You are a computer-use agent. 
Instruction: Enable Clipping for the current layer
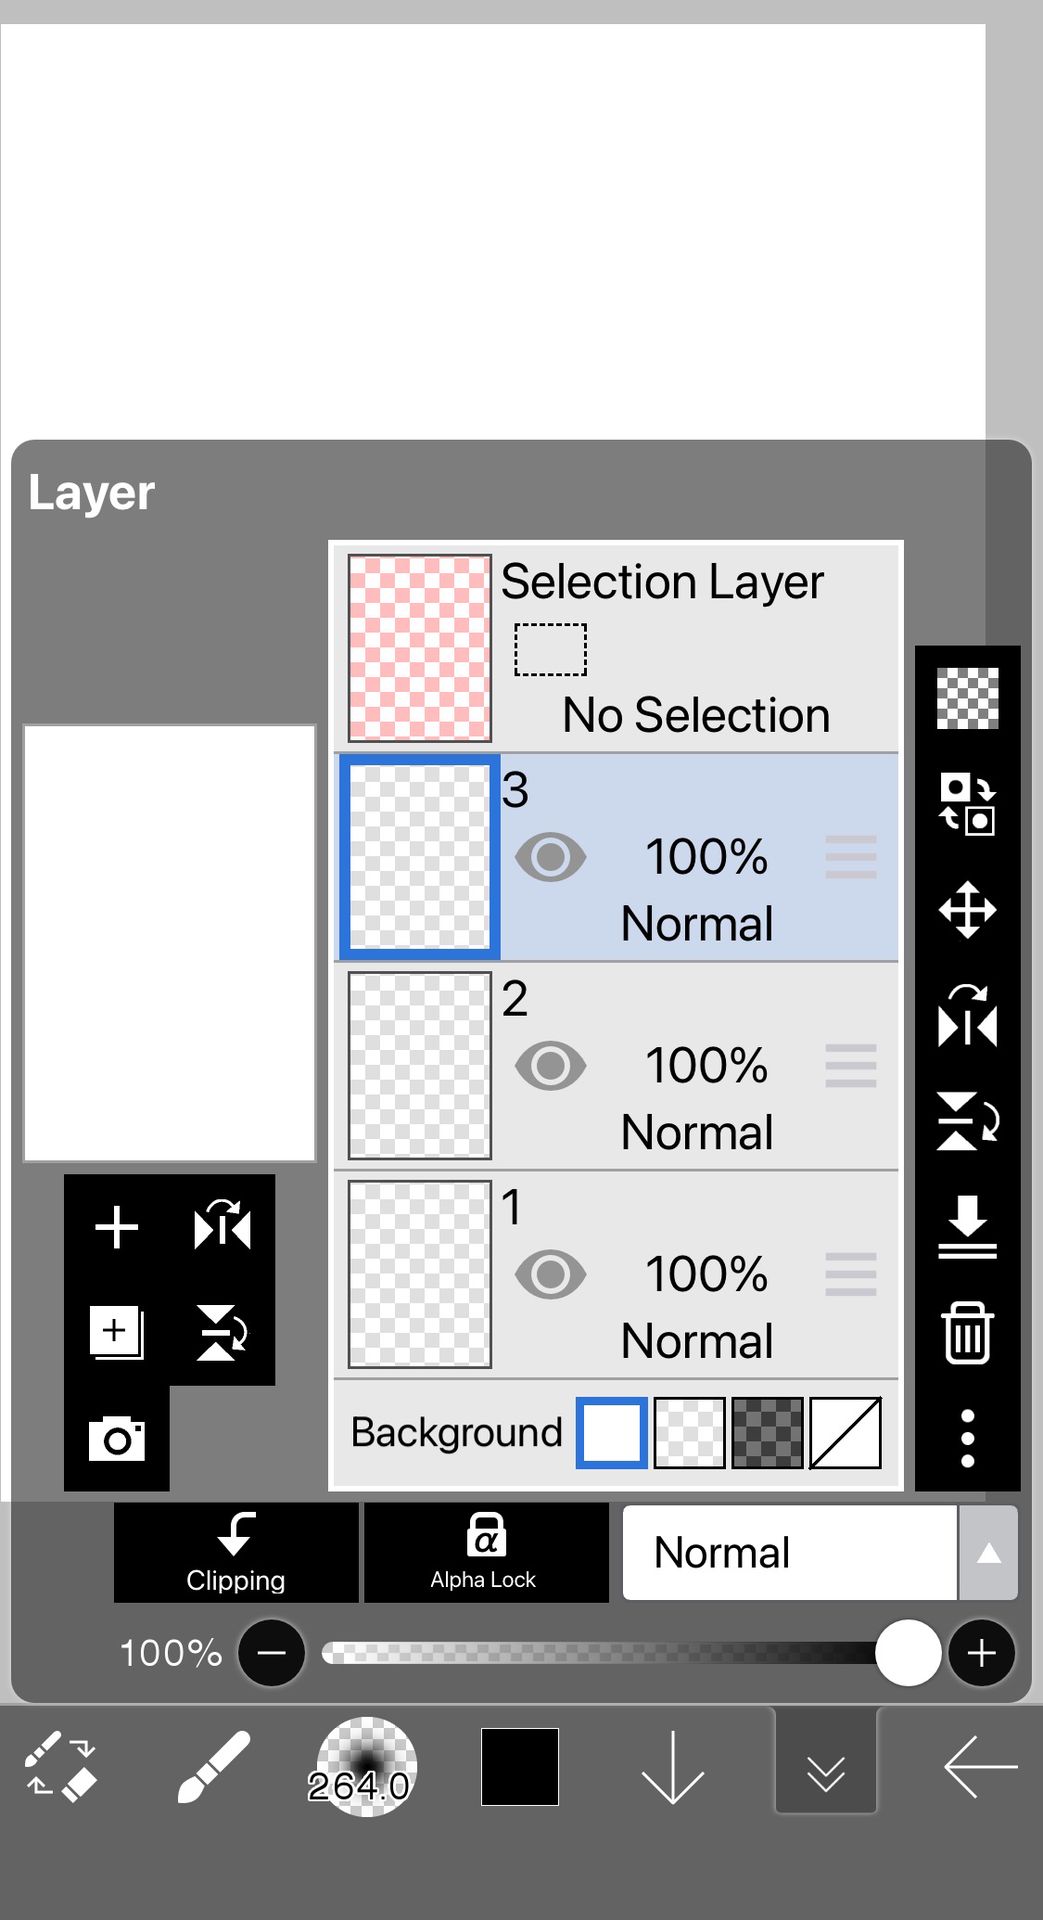(x=236, y=1553)
